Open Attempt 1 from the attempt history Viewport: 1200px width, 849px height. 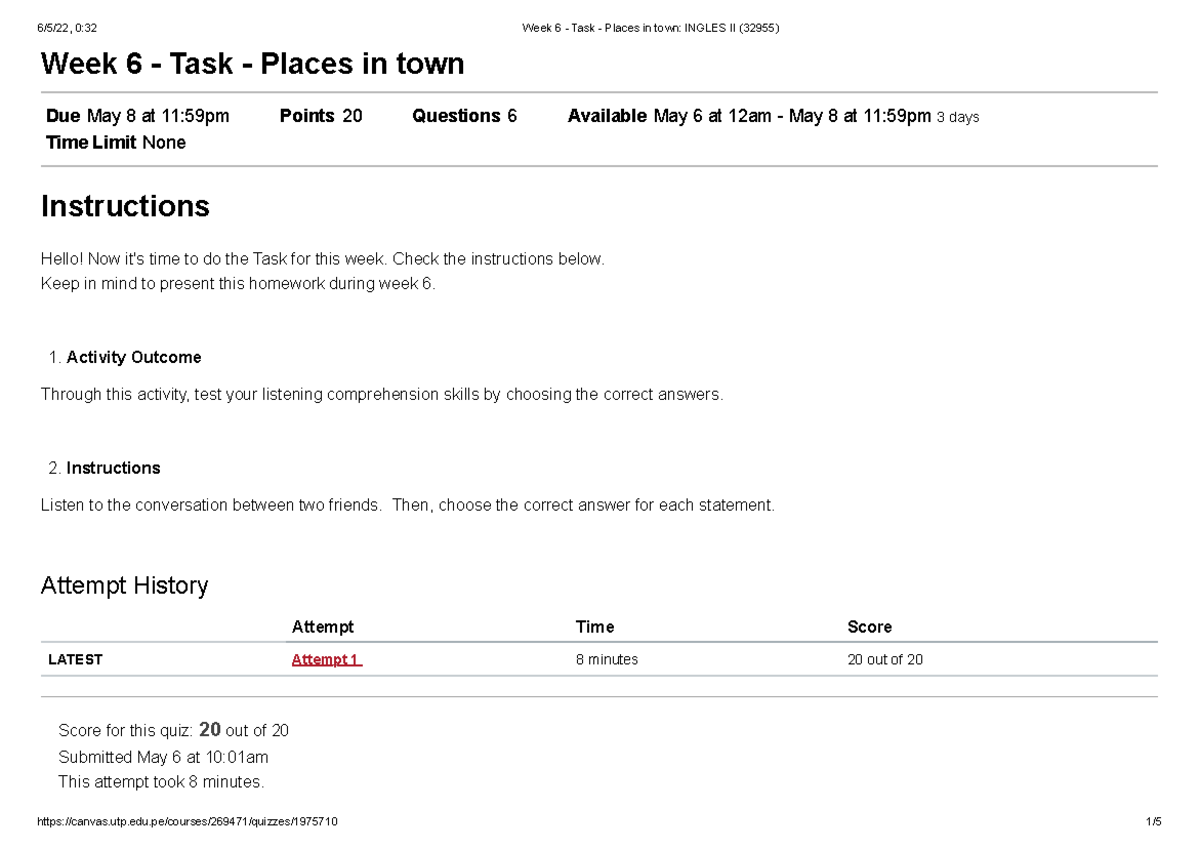[x=326, y=659]
